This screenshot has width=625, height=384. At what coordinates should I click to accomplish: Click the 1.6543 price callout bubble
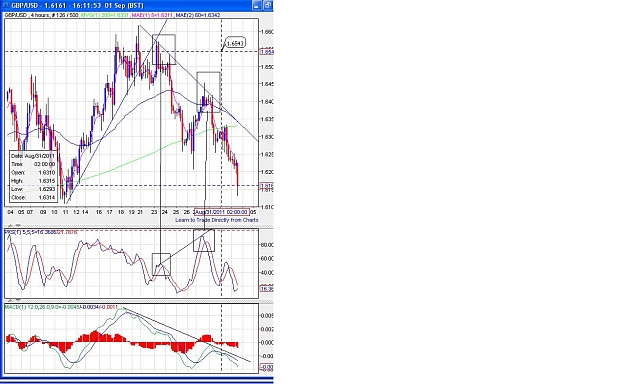[x=235, y=43]
